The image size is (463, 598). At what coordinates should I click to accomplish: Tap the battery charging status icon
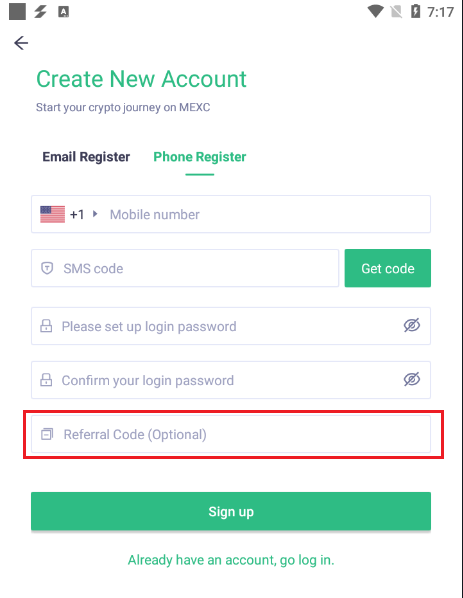click(x=415, y=11)
